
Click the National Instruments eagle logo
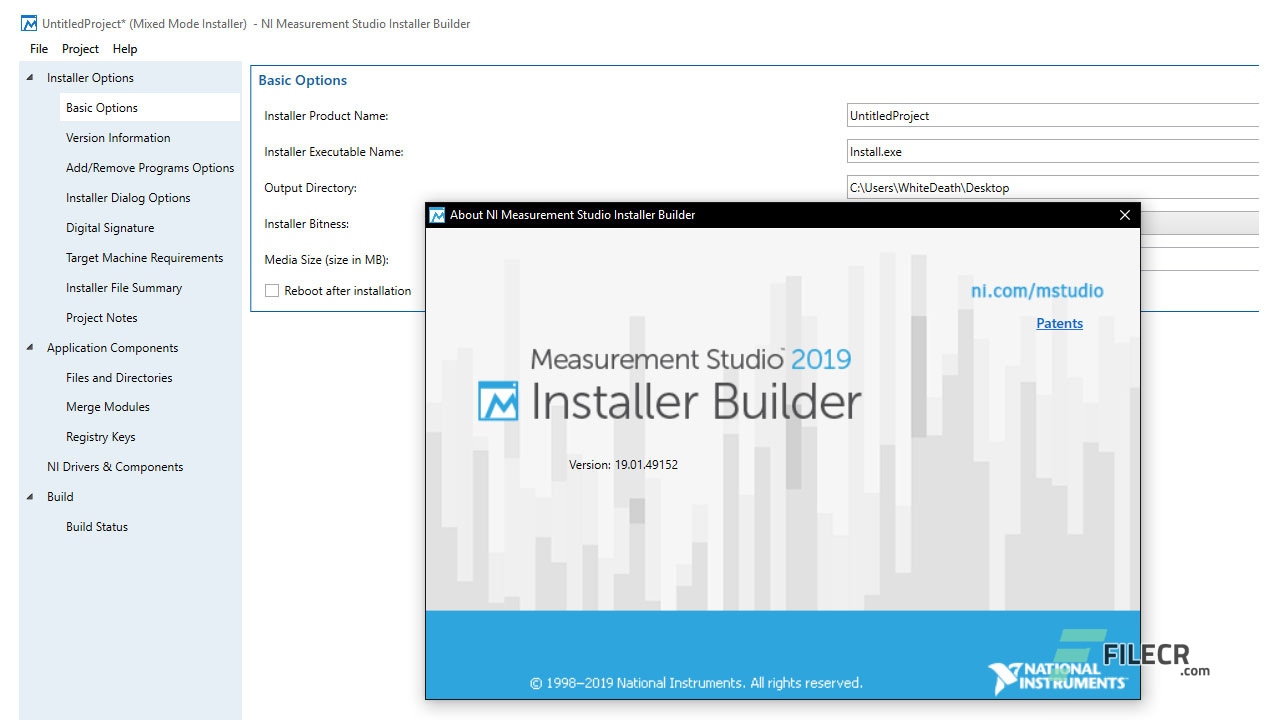click(x=1004, y=678)
